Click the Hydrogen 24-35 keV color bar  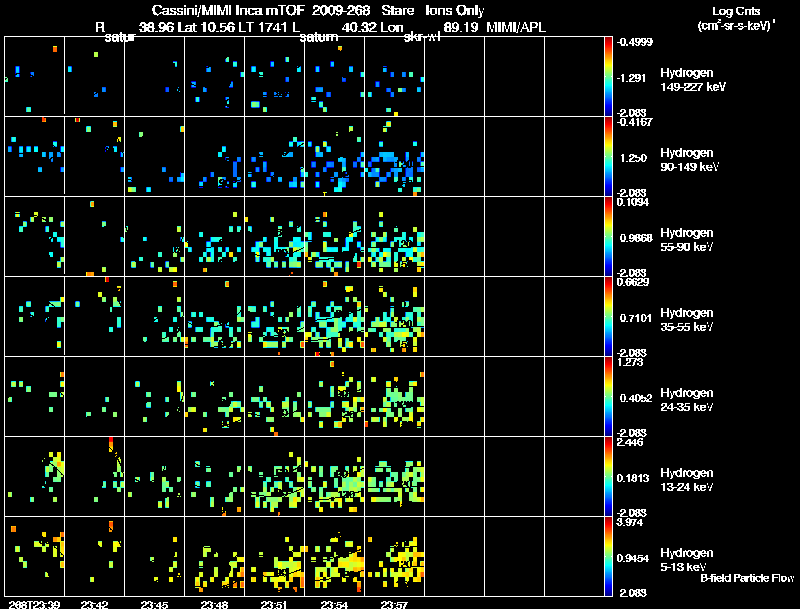click(608, 396)
